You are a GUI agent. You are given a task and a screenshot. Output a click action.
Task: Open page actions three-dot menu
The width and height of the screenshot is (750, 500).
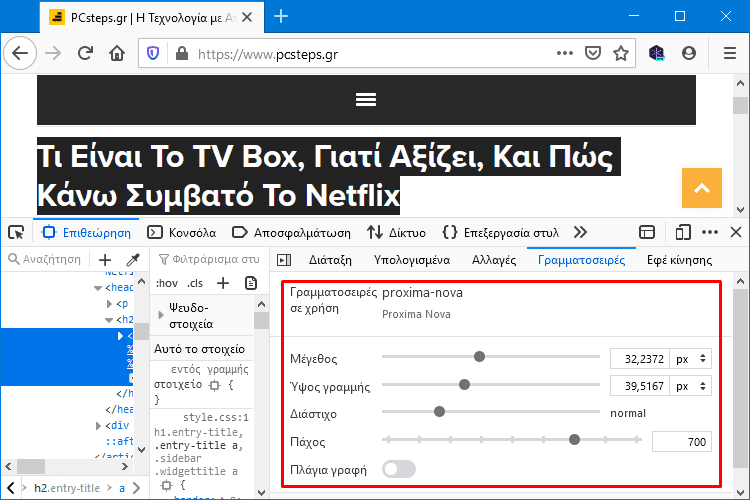pos(565,53)
